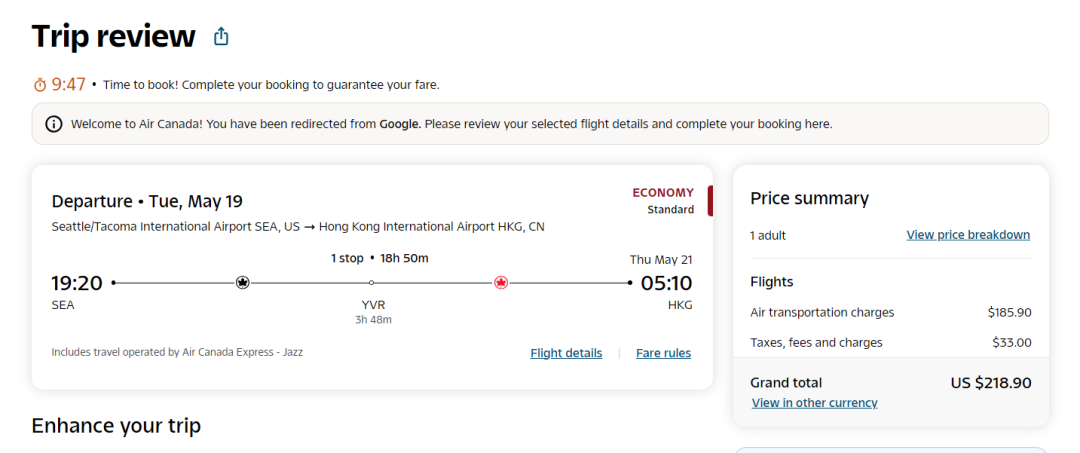The width and height of the screenshot is (1080, 453).
Task: Click the 19:20 SEA departure time
Action: coord(77,283)
